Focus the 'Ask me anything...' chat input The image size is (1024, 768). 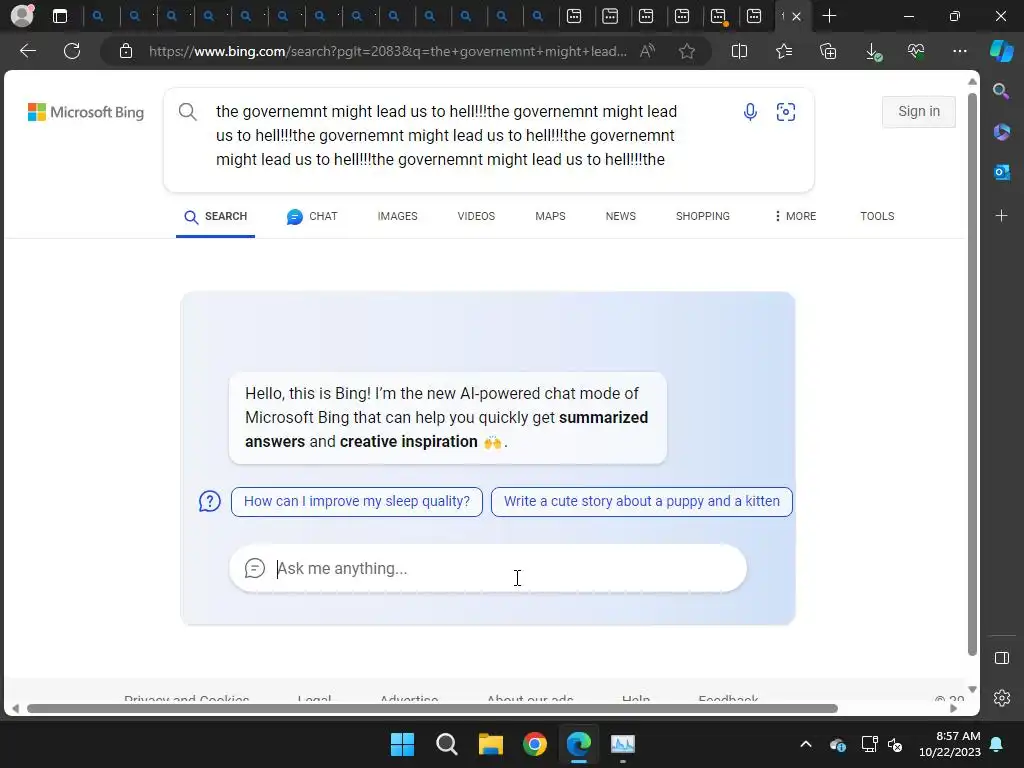(x=487, y=568)
